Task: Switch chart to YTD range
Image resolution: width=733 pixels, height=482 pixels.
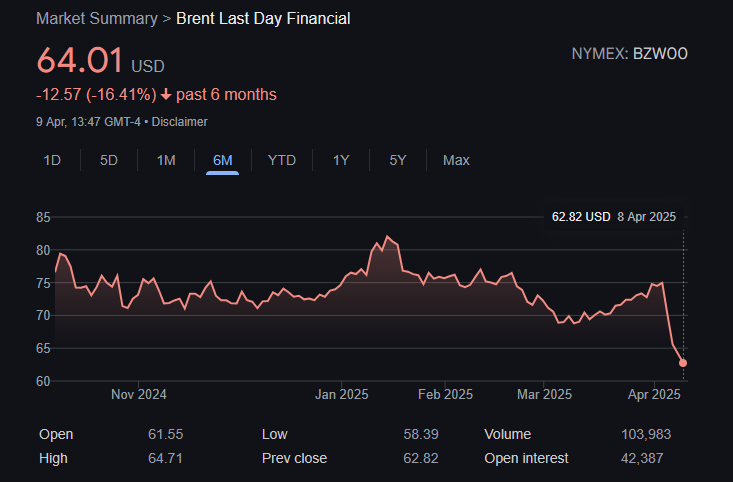Action: tap(281, 160)
